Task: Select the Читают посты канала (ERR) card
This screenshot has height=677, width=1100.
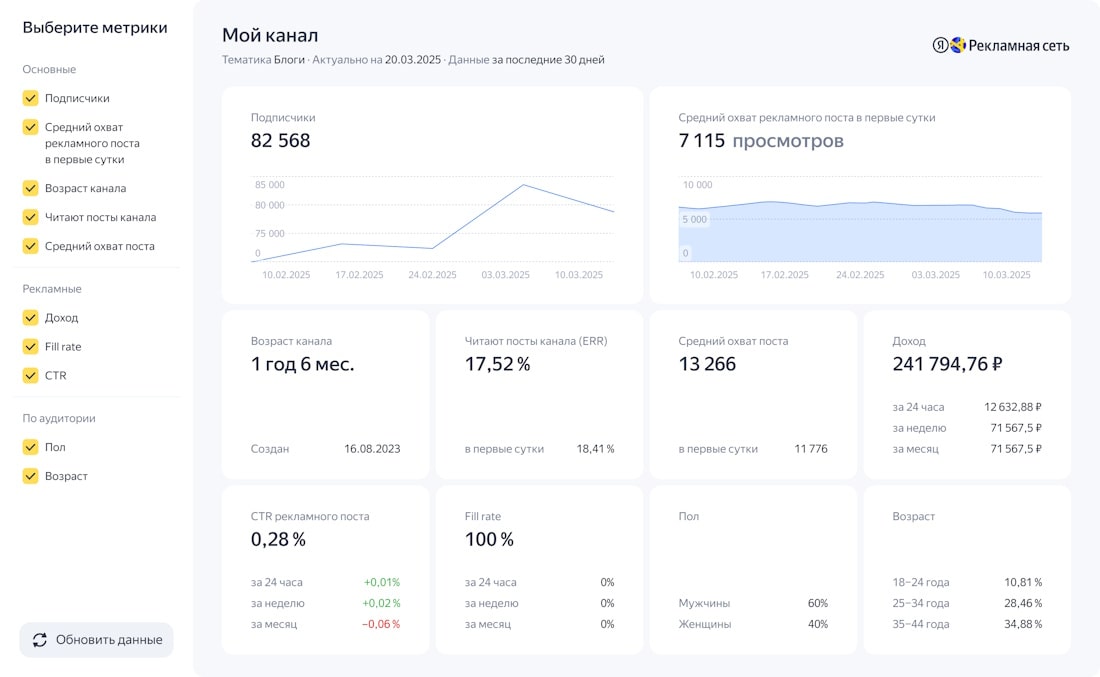Action: point(539,394)
